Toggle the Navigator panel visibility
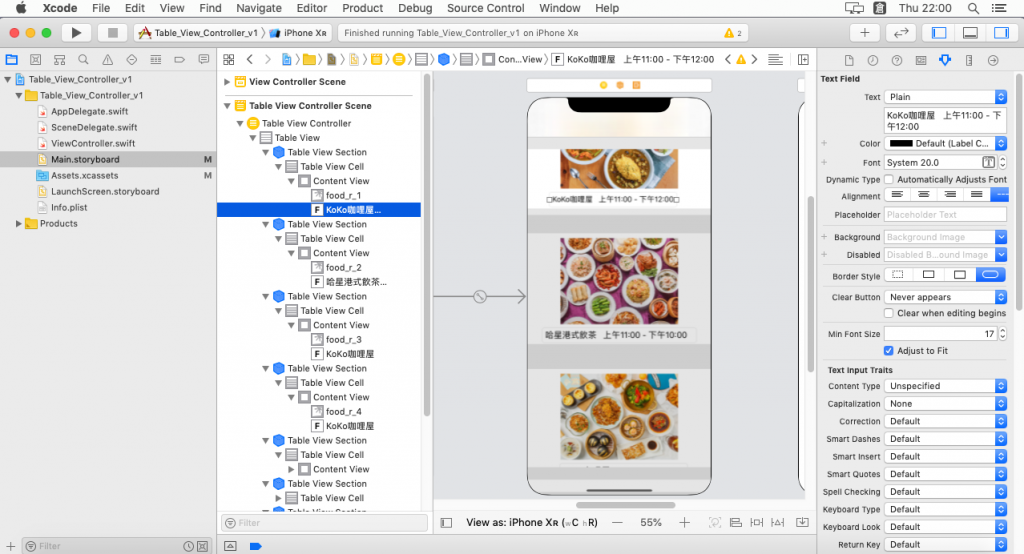The width and height of the screenshot is (1024, 554). [x=939, y=33]
